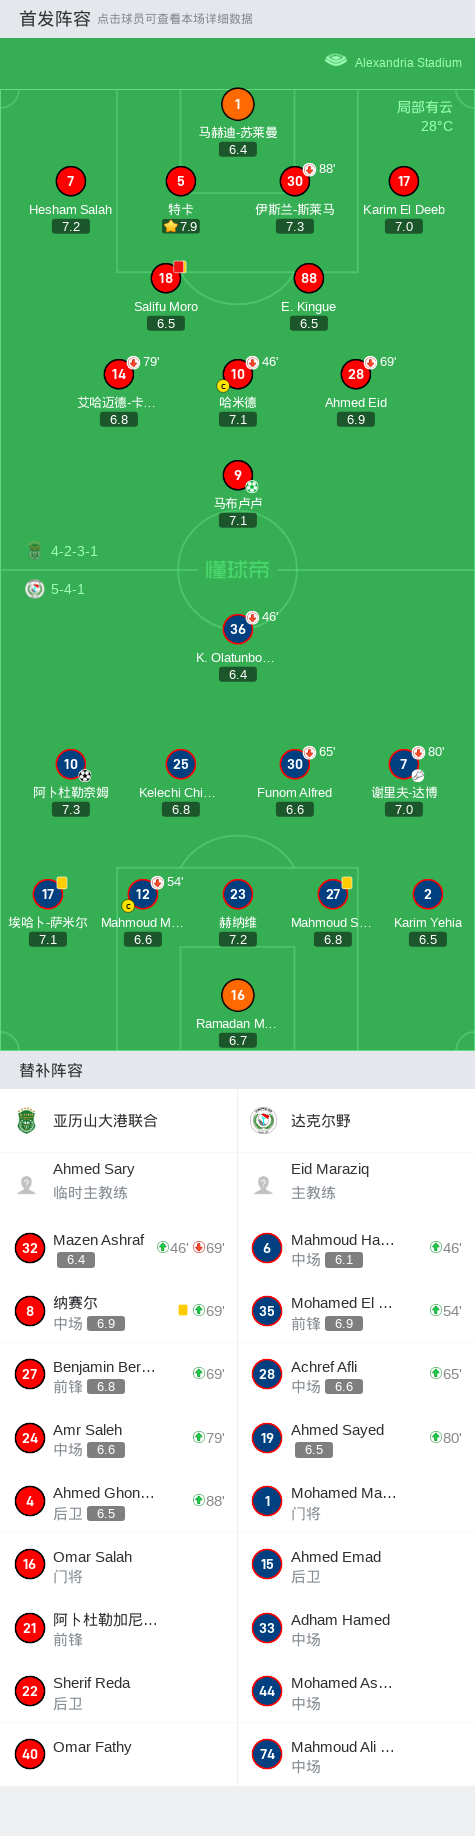Click coach Eid Maraziq avatar
Viewport: 475px width, 1836px height.
264,1185
